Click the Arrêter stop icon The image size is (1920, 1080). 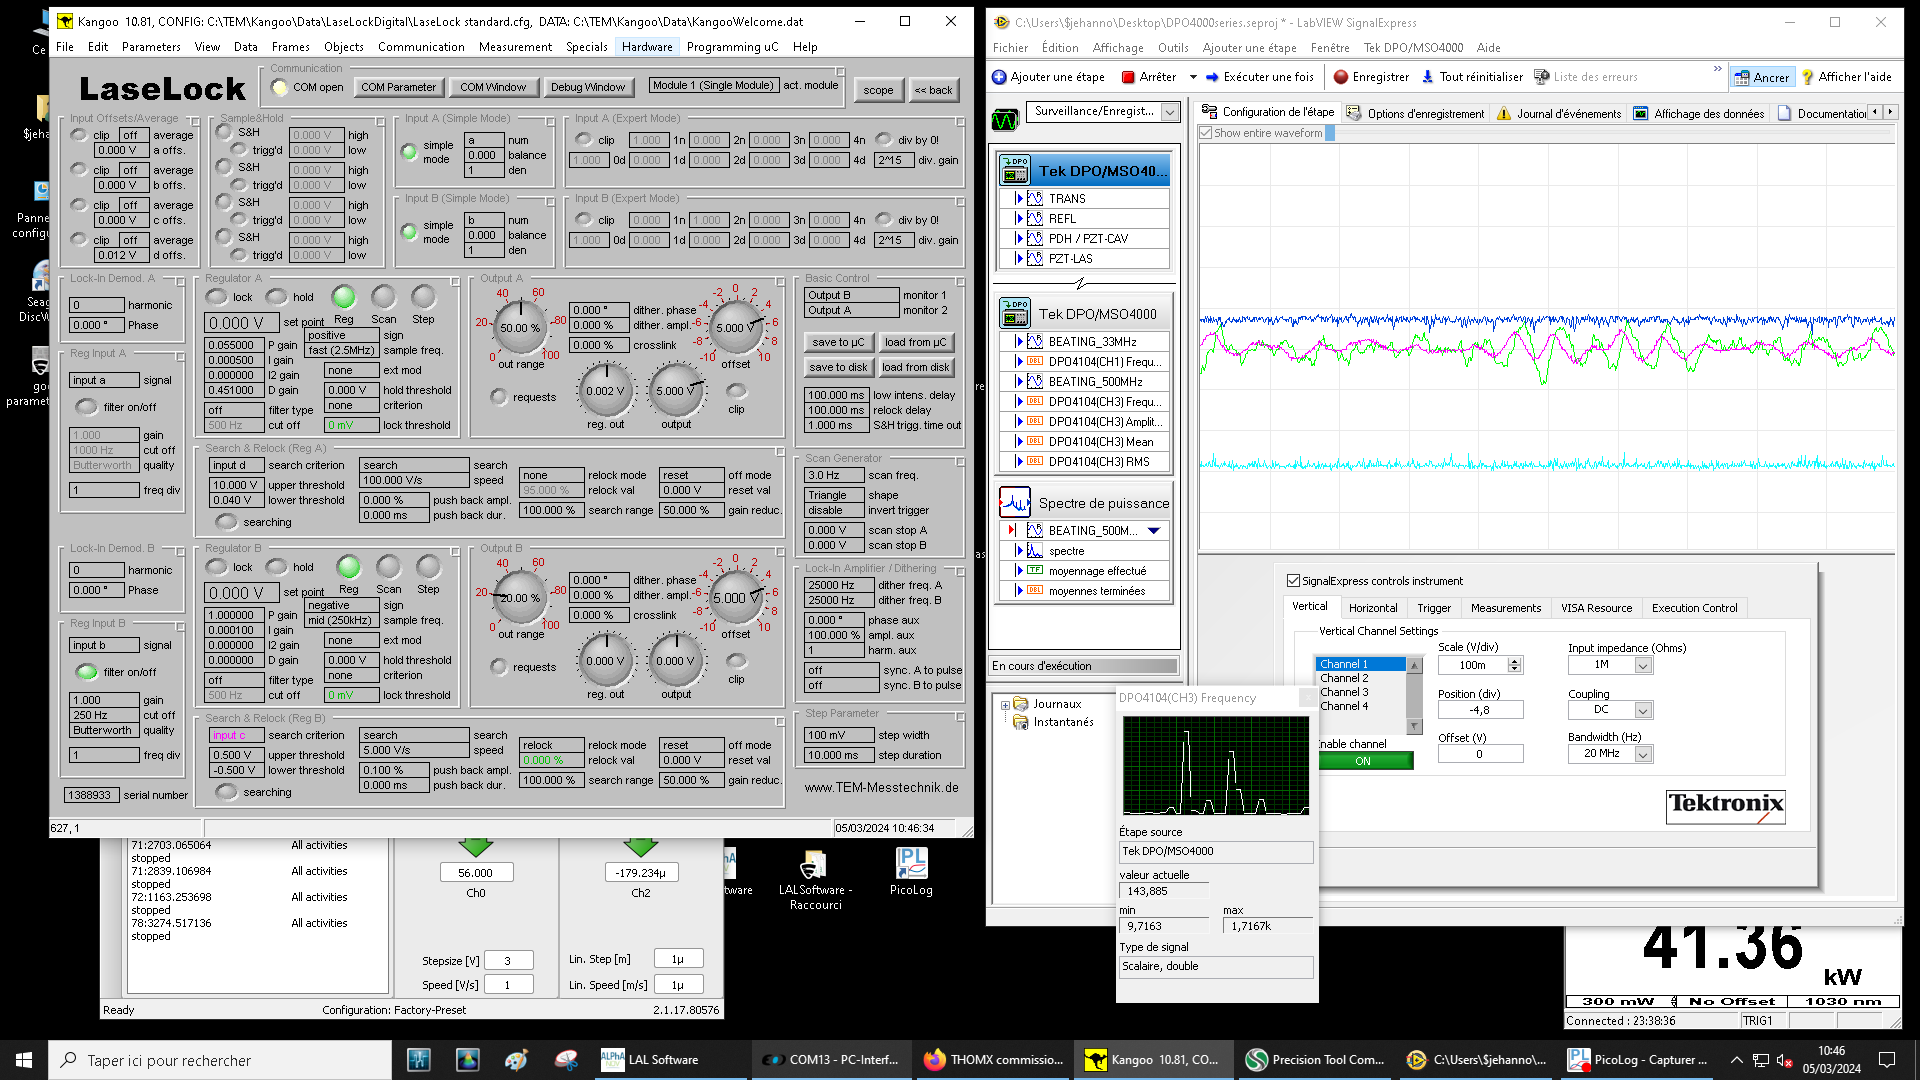[x=1128, y=77]
